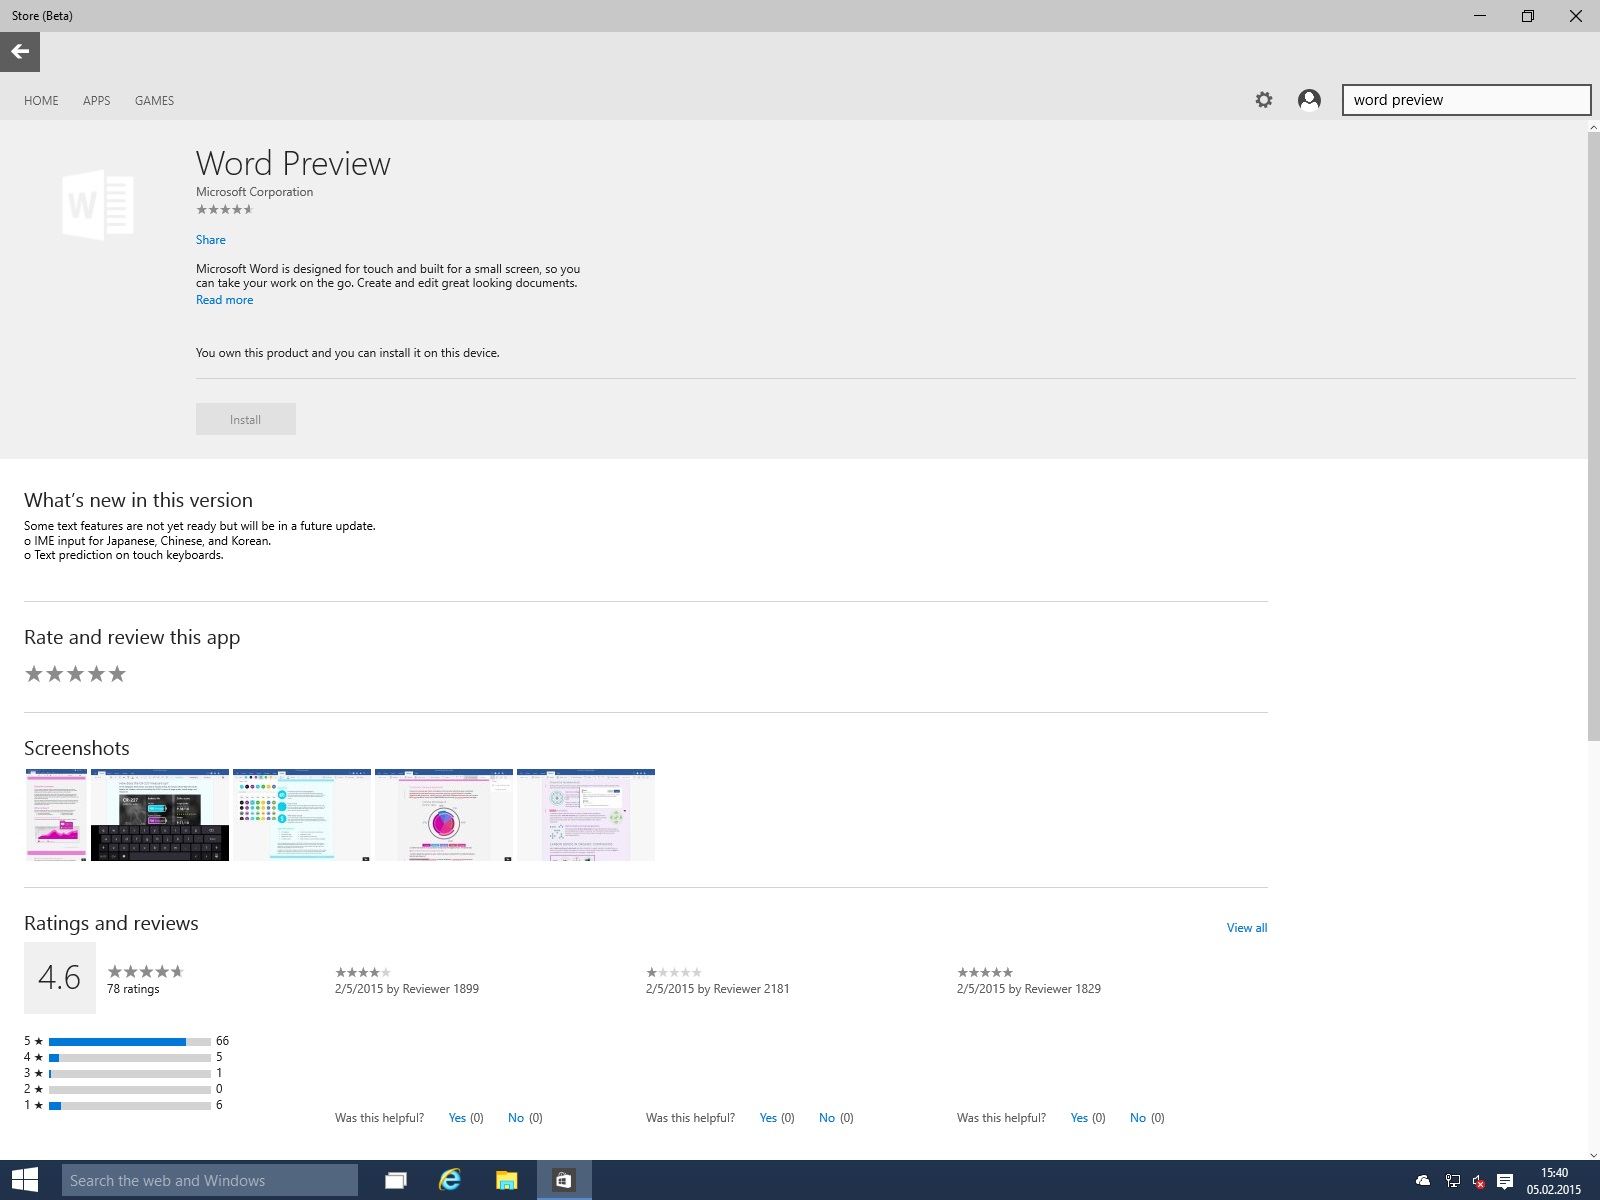Click the Install button
1600x1200 pixels.
pos(246,419)
